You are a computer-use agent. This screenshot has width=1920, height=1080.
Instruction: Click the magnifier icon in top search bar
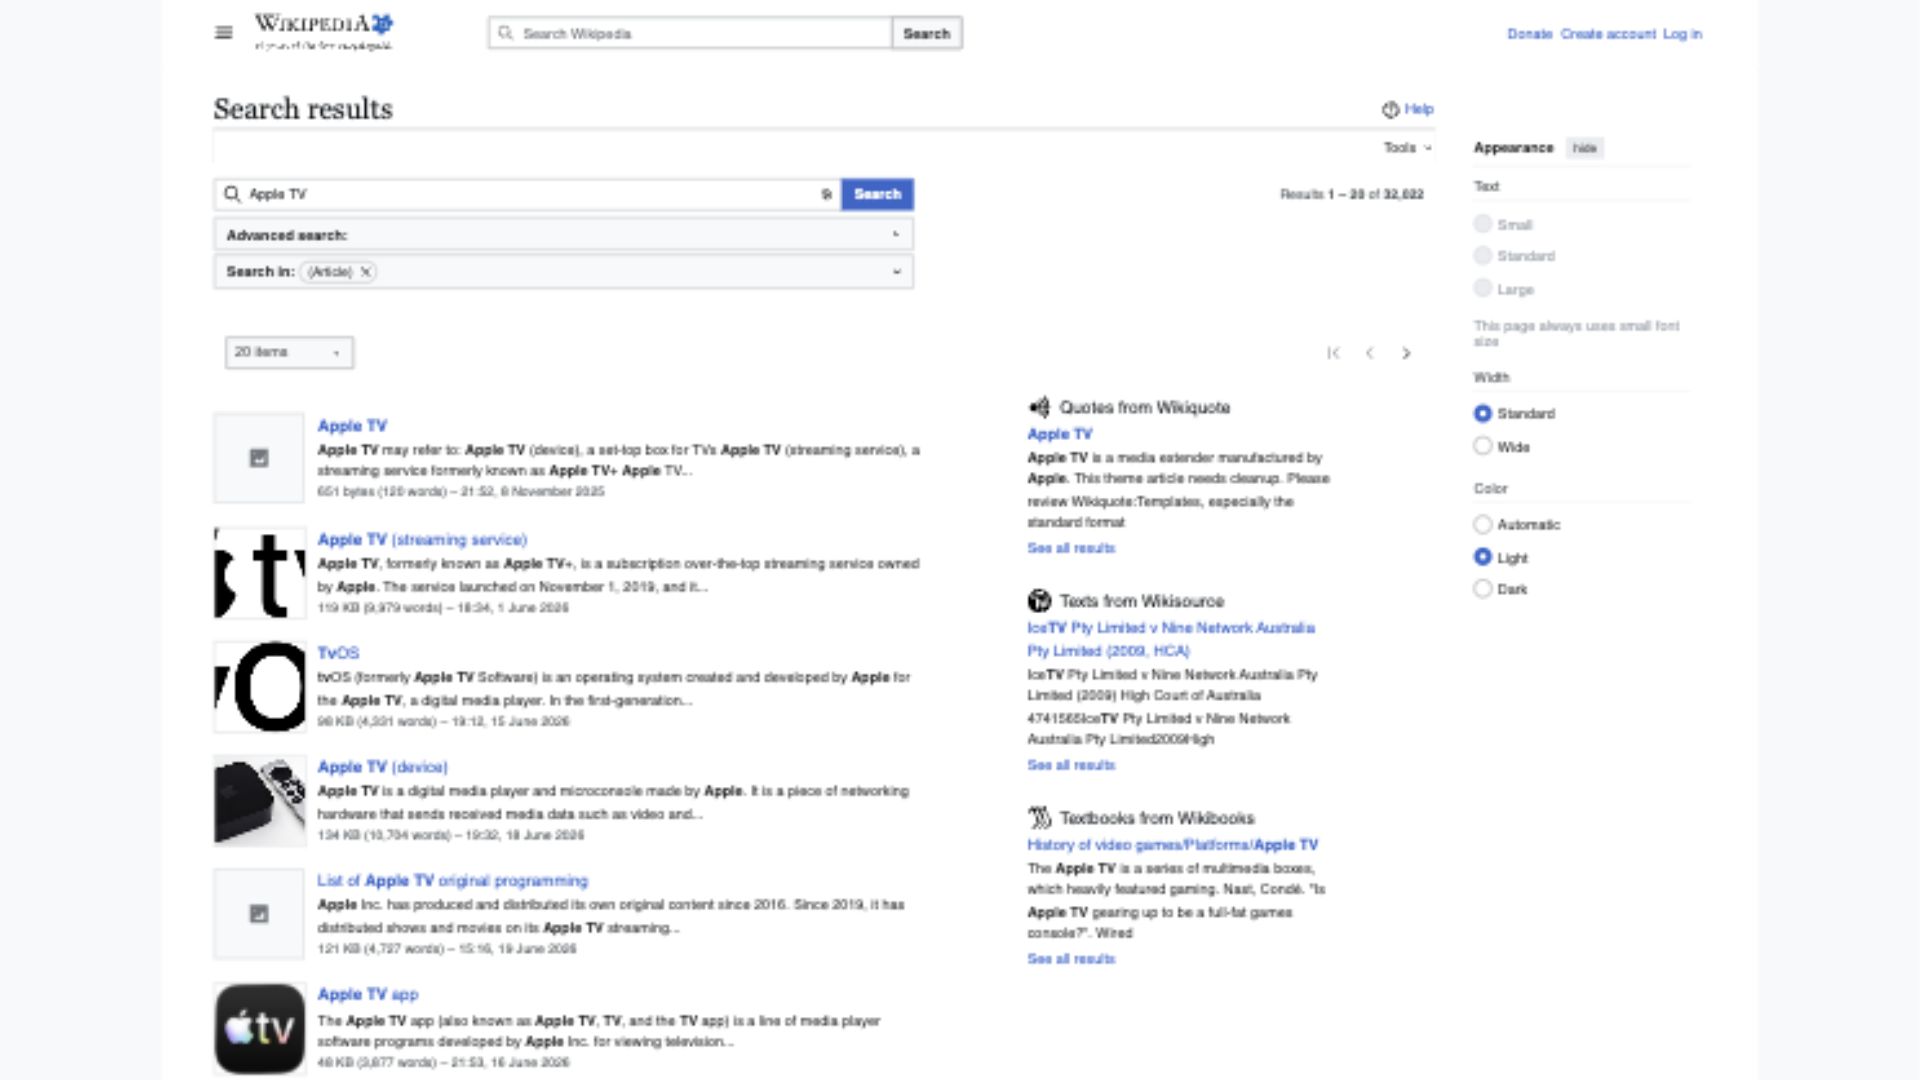(505, 33)
